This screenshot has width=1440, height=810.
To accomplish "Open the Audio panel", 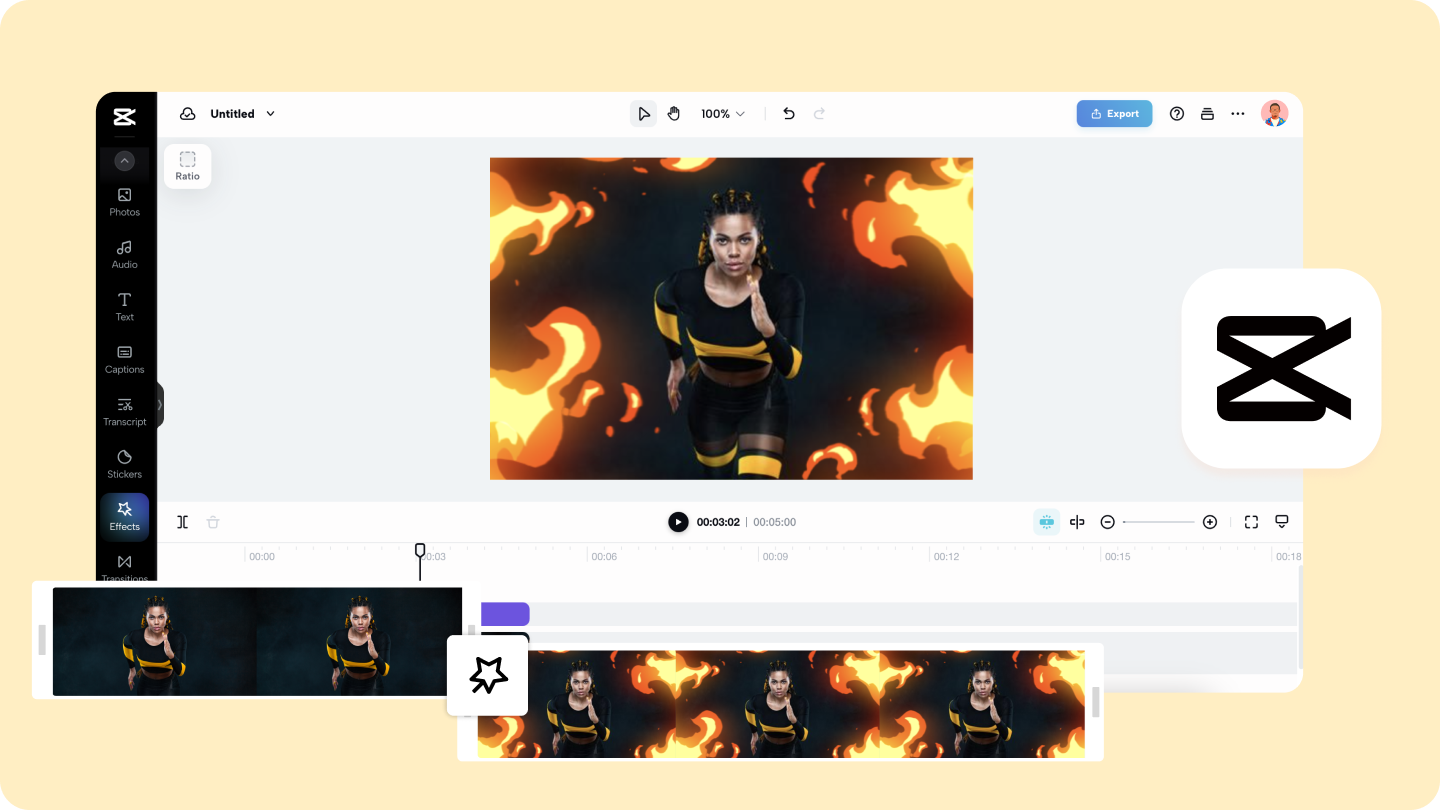I will click(x=124, y=254).
